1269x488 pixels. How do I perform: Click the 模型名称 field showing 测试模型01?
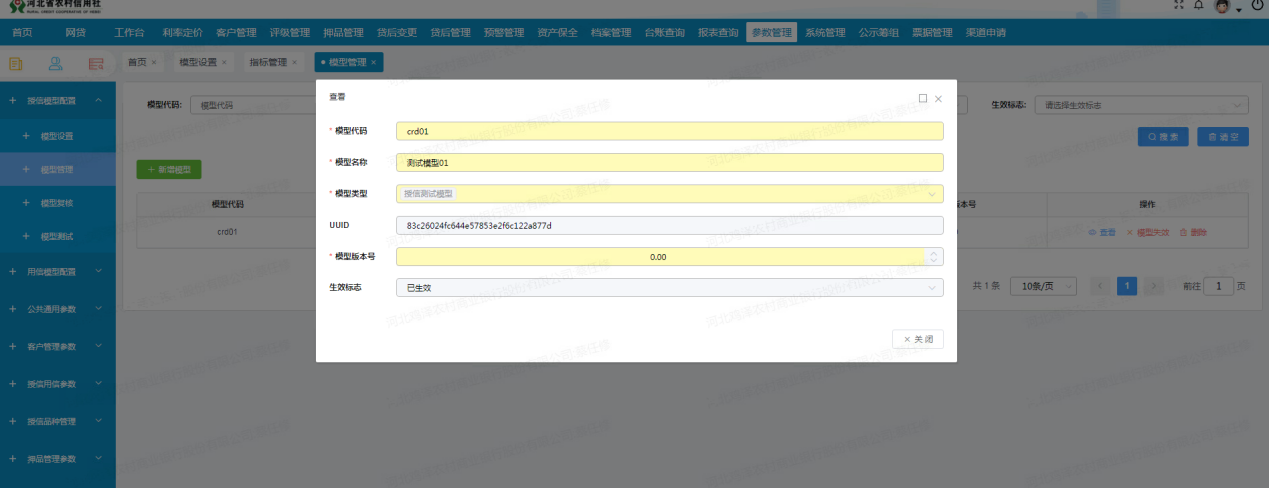coord(670,162)
